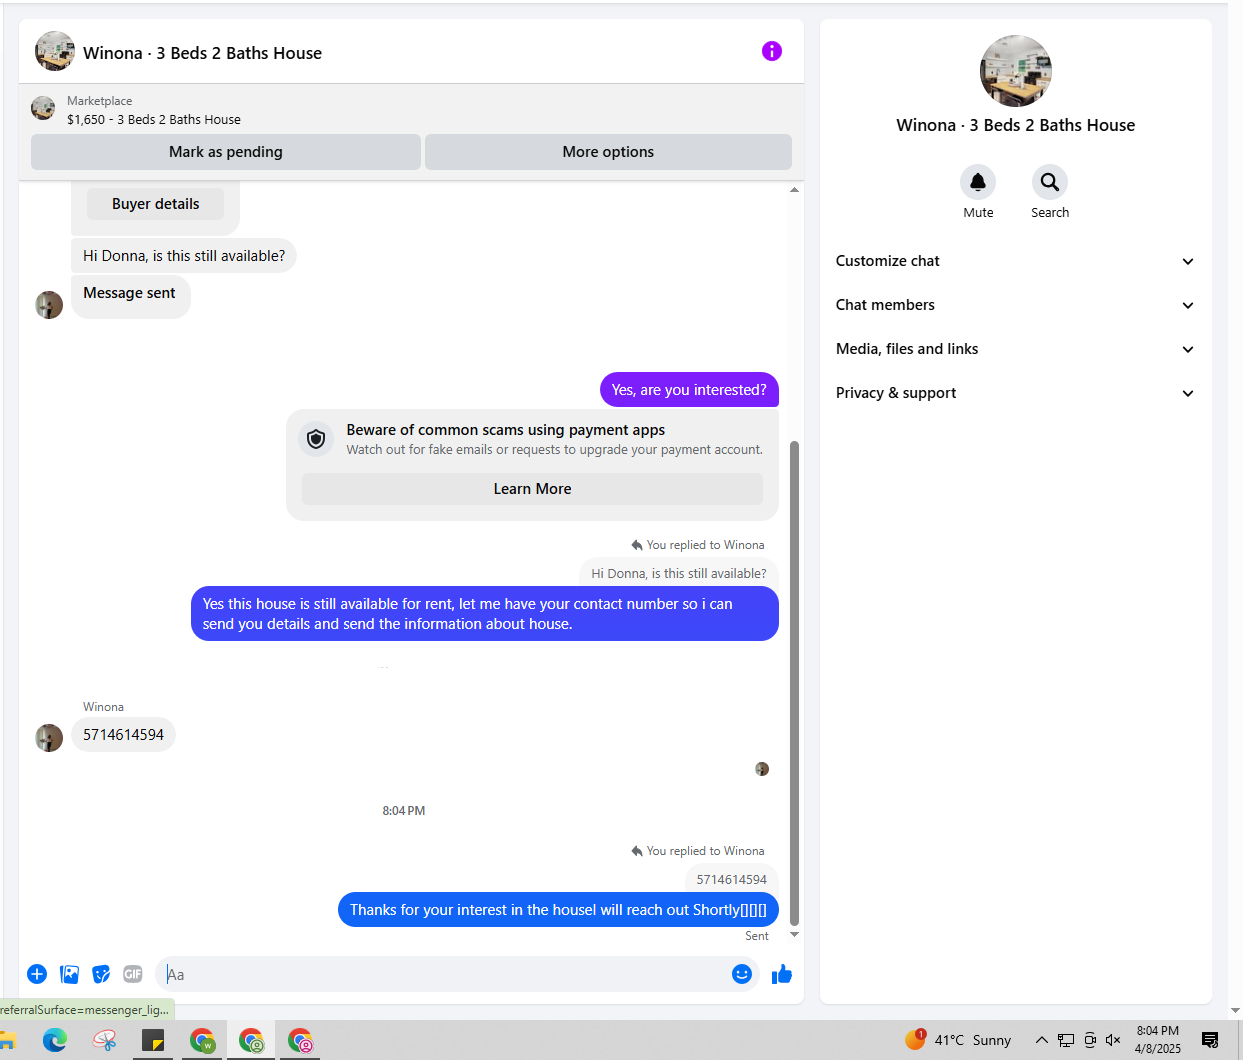The height and width of the screenshot is (1060, 1243).
Task: Open the notification center icon
Action: pos(1210,1040)
